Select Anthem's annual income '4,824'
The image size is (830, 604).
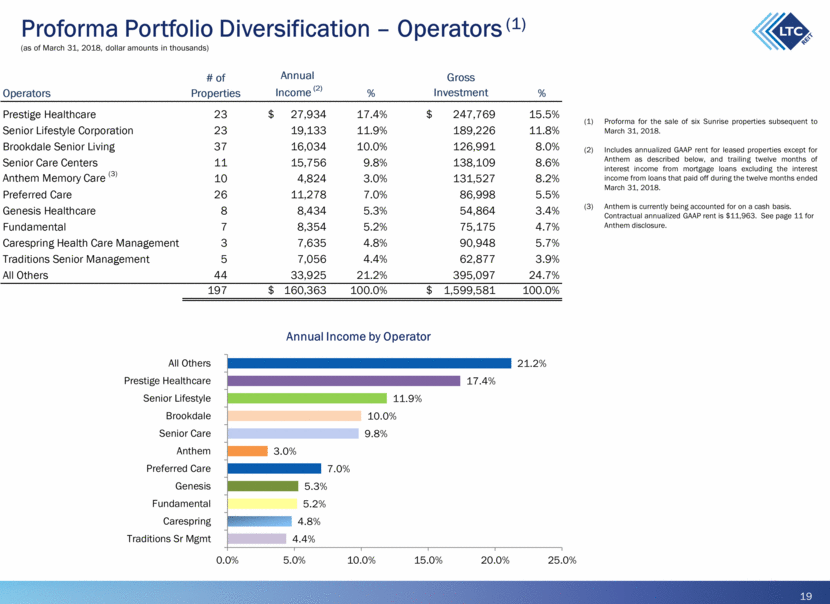click(x=311, y=178)
